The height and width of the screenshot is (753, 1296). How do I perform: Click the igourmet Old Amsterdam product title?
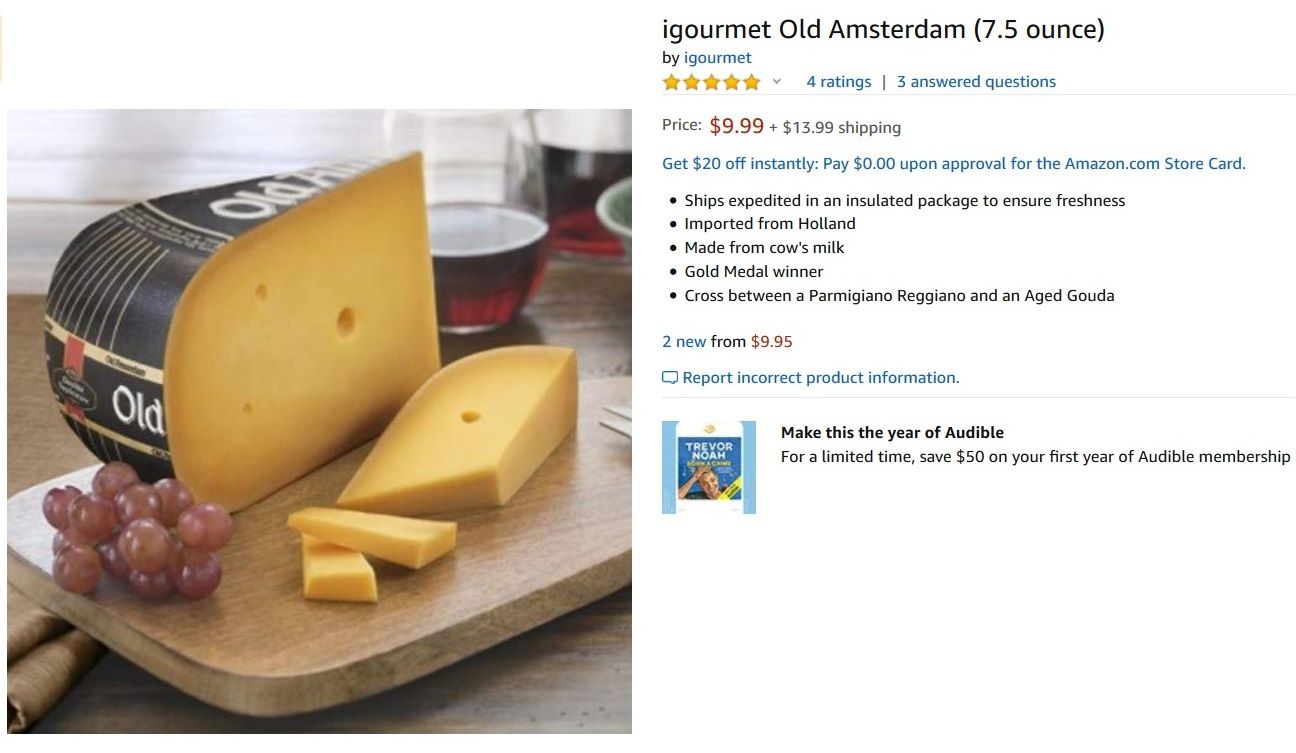click(x=883, y=29)
